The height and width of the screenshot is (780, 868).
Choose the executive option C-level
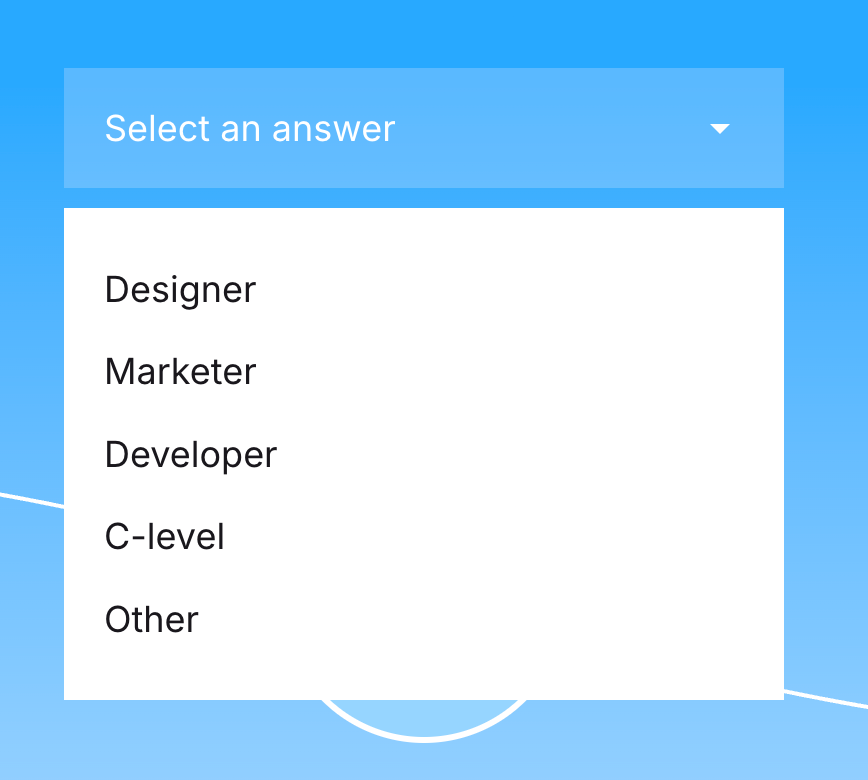(164, 537)
